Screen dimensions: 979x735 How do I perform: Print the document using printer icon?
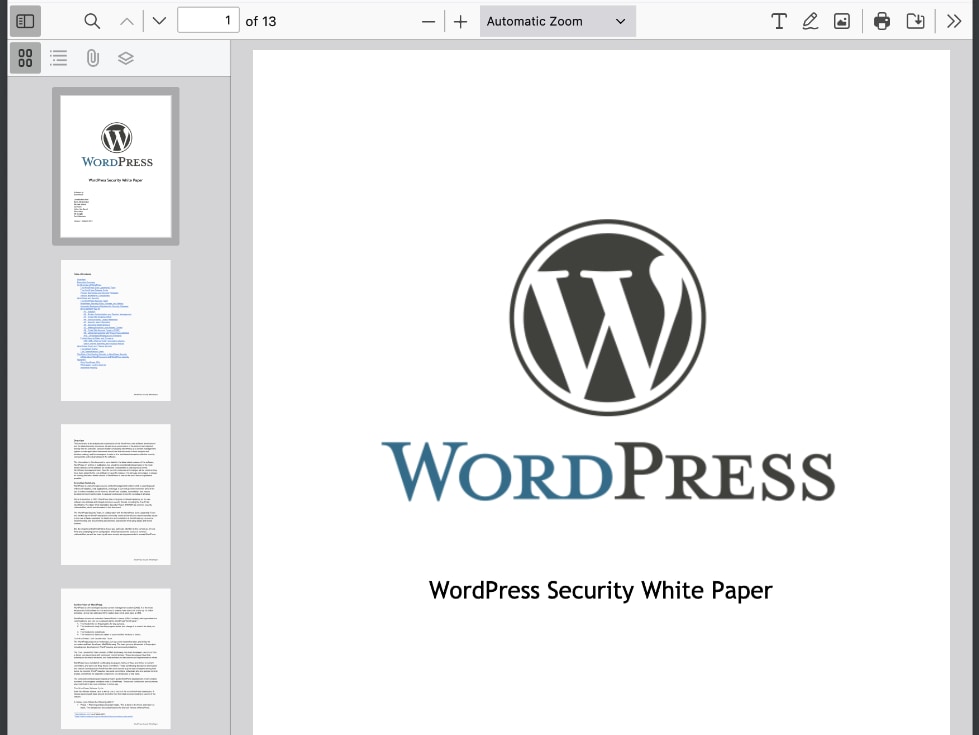pyautogui.click(x=882, y=21)
